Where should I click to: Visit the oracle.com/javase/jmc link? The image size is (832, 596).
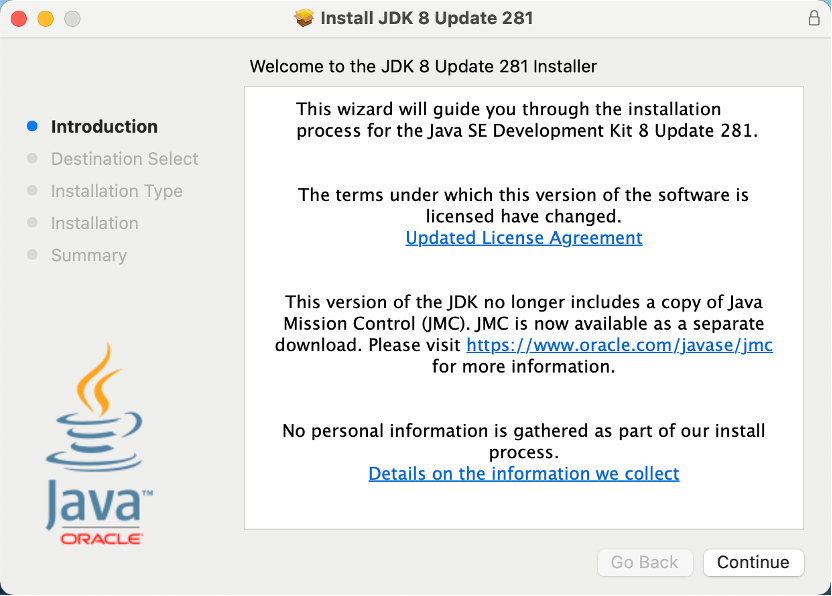(619, 345)
